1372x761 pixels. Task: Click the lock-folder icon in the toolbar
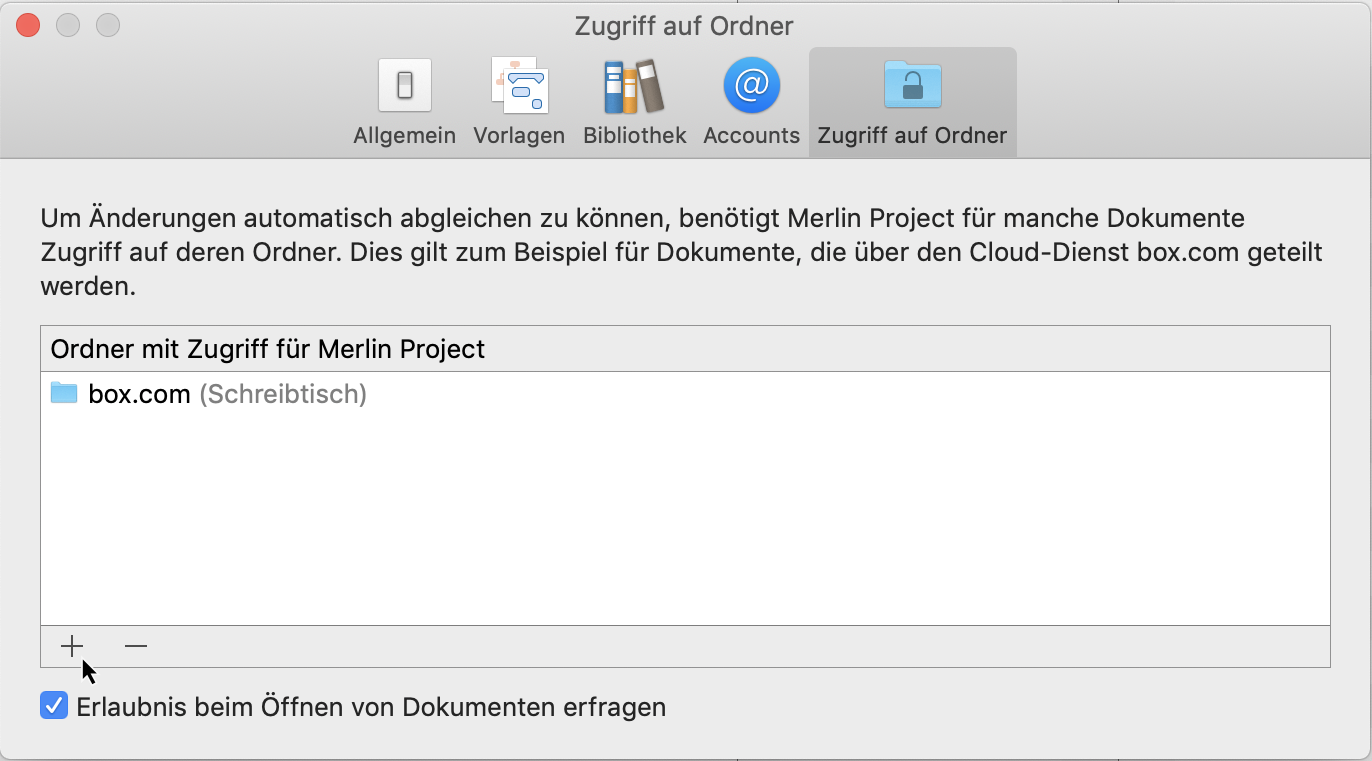911,86
